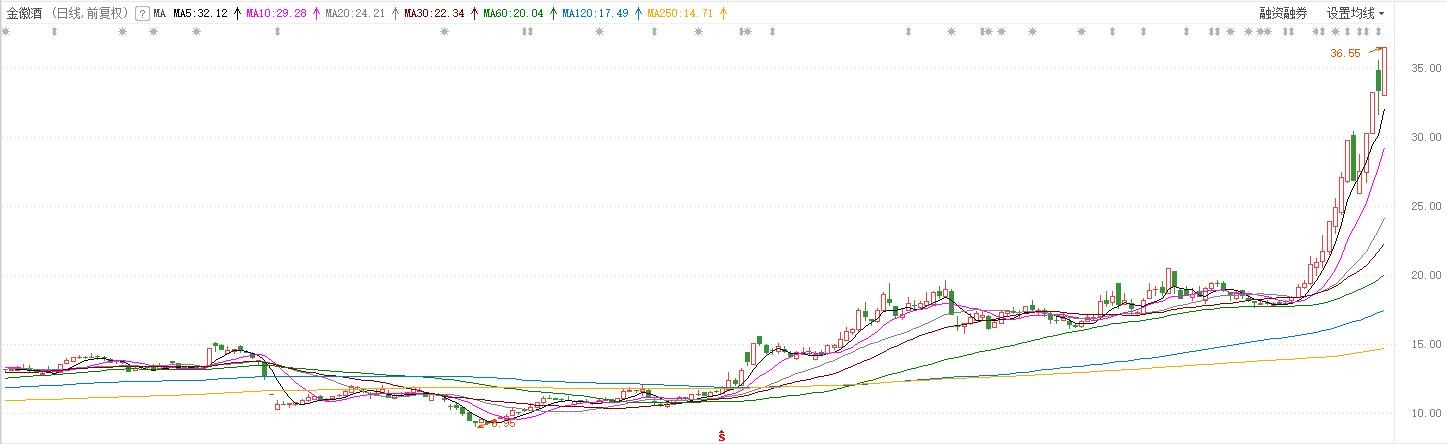Image resolution: width=1447 pixels, height=444 pixels.
Task: Click the 金徽酒 stock name title
Action: click(24, 14)
